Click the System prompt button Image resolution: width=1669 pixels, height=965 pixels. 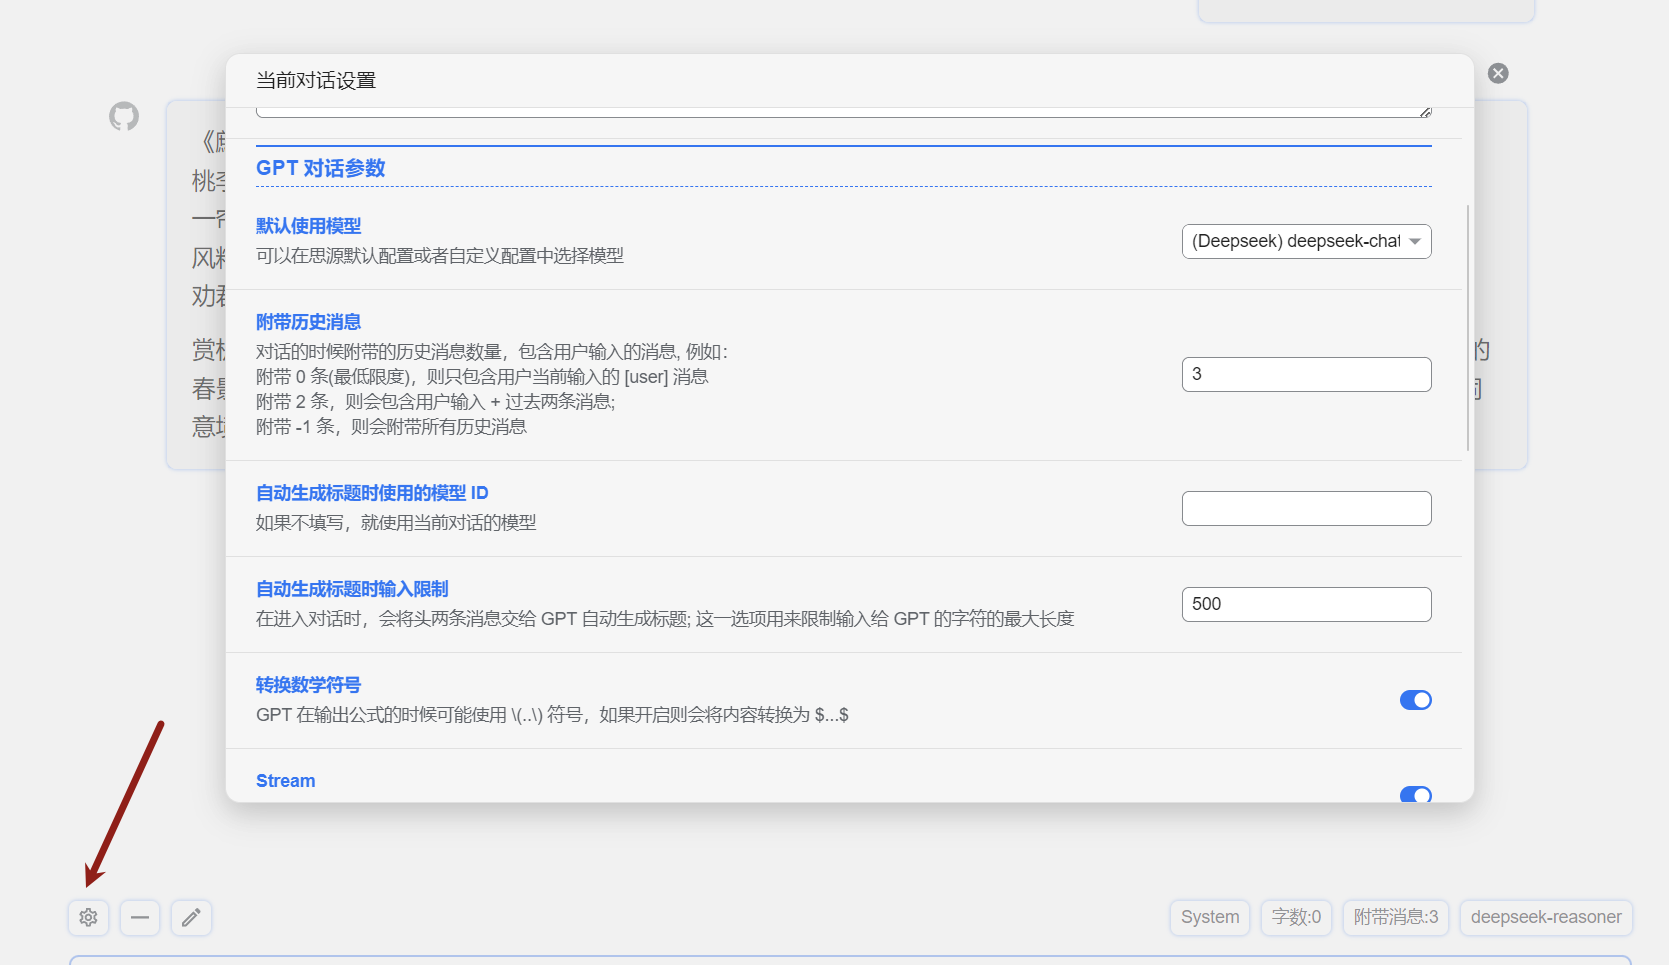point(1210,917)
